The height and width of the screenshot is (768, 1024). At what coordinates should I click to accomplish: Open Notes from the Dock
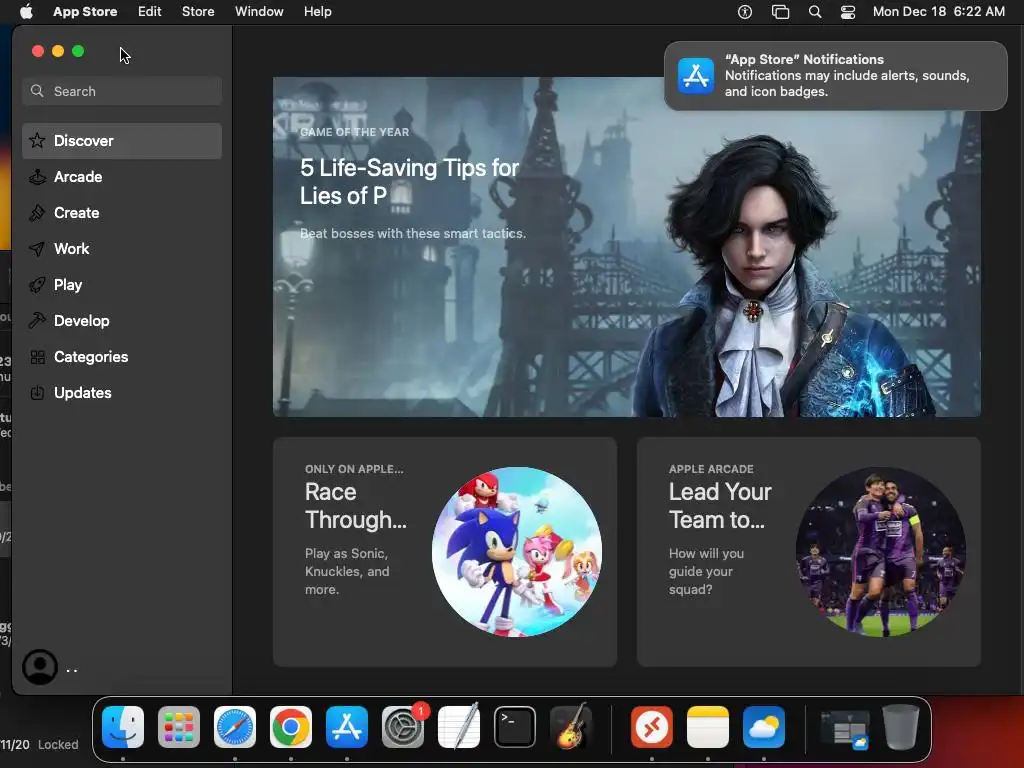708,727
